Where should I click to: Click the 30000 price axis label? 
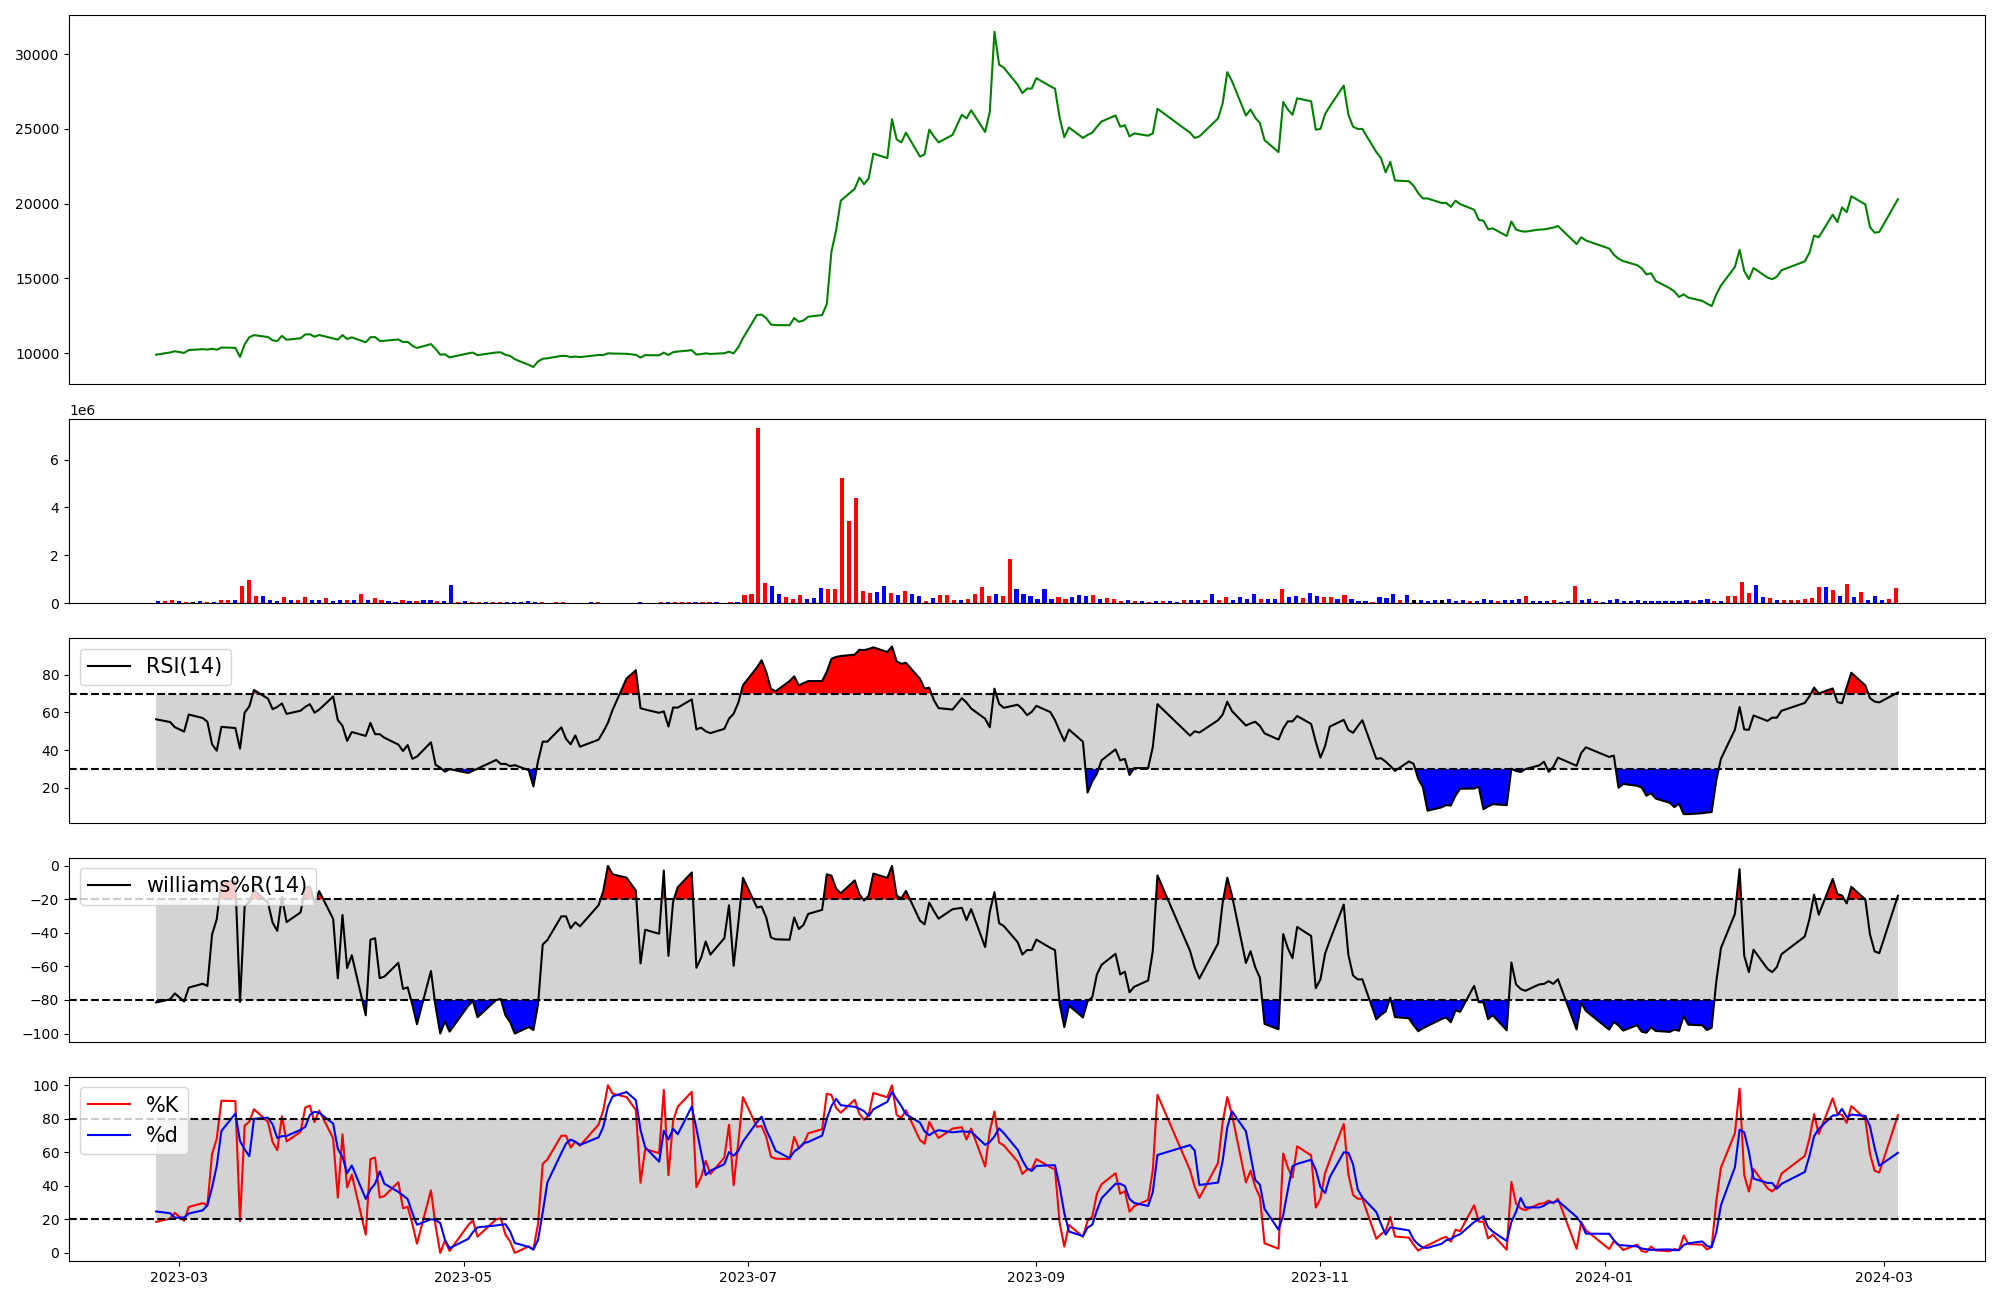pyautogui.click(x=36, y=55)
